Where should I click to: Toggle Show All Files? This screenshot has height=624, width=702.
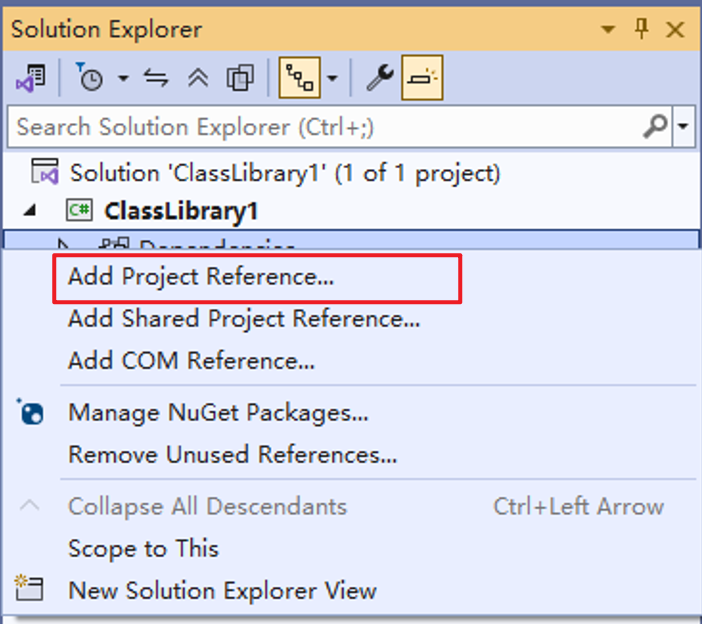240,78
